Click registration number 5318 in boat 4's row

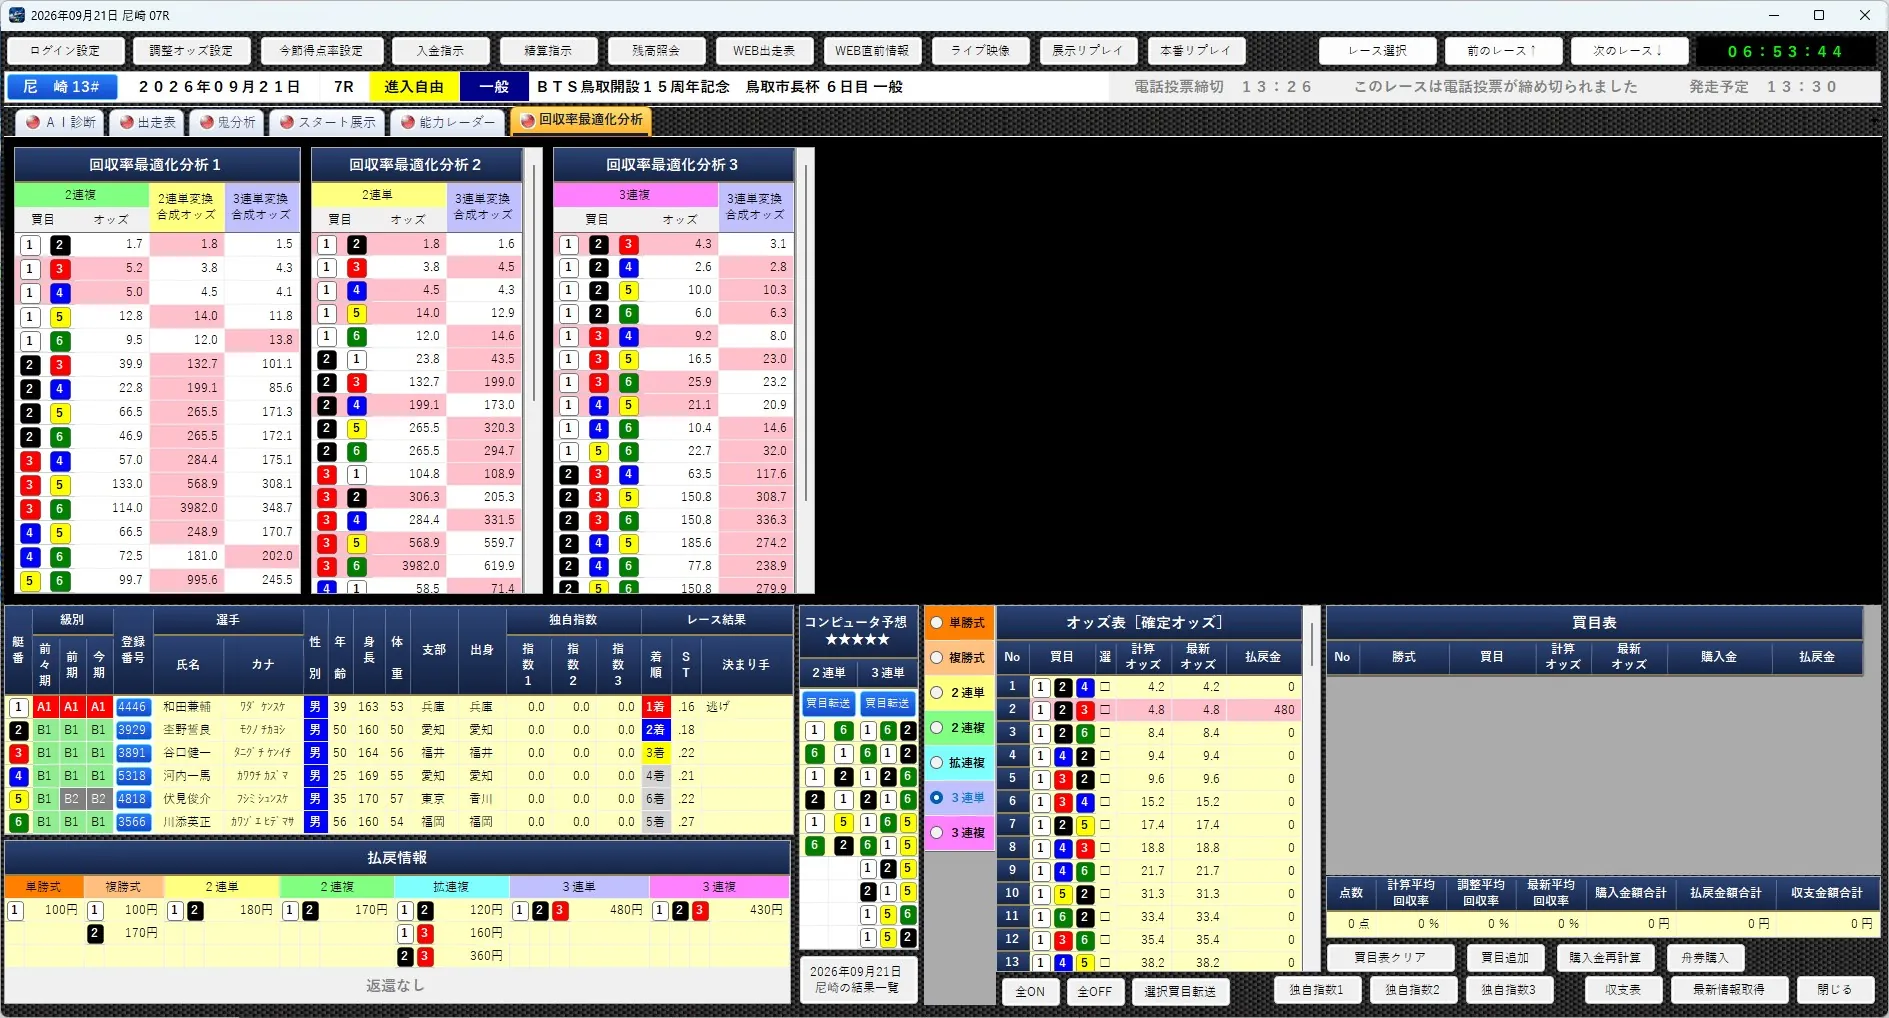coord(133,776)
